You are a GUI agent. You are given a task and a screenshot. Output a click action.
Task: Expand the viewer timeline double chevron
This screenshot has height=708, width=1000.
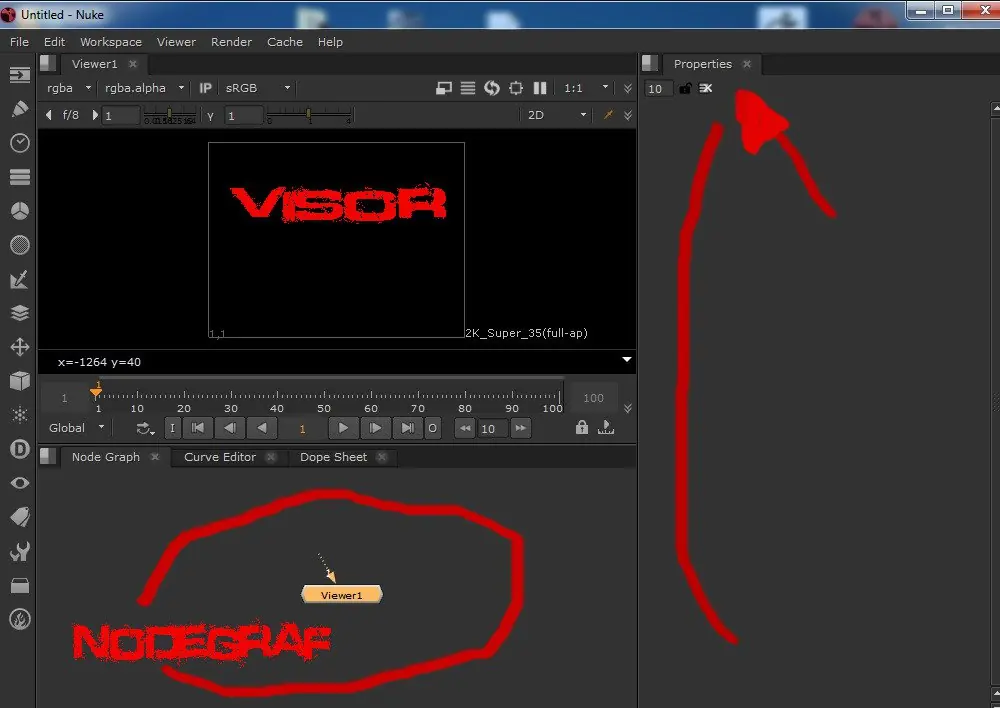(628, 408)
